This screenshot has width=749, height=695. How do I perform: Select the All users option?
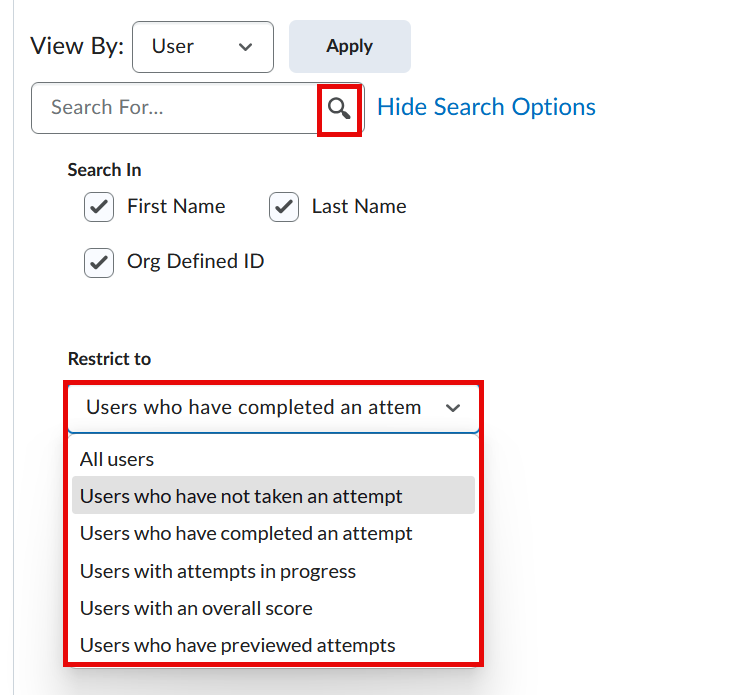pyautogui.click(x=117, y=460)
